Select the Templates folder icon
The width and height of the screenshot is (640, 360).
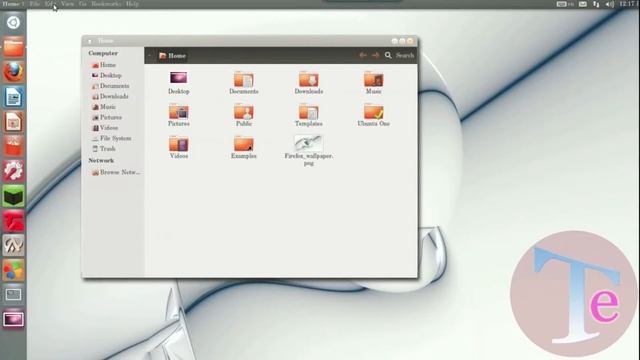pyautogui.click(x=309, y=111)
